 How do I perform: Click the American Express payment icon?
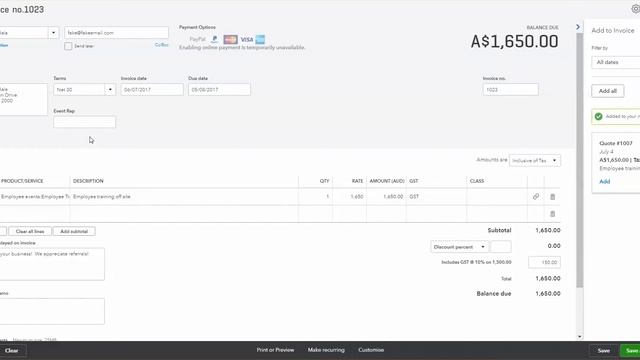point(260,40)
